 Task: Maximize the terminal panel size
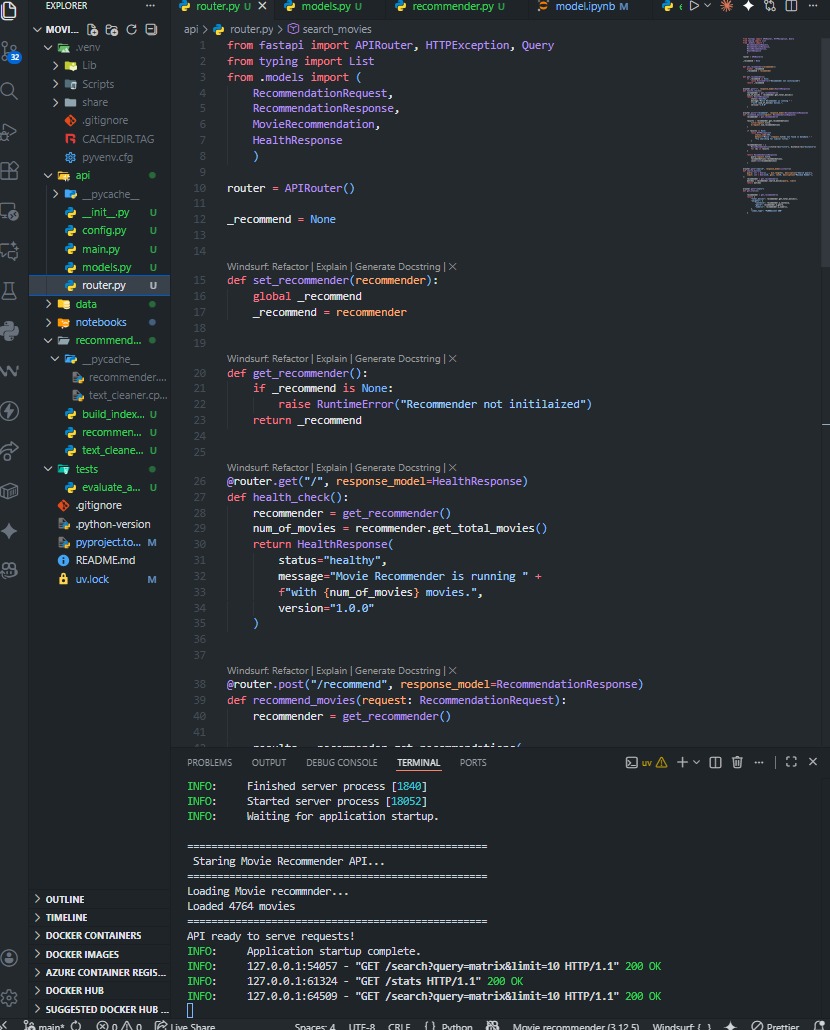791,762
